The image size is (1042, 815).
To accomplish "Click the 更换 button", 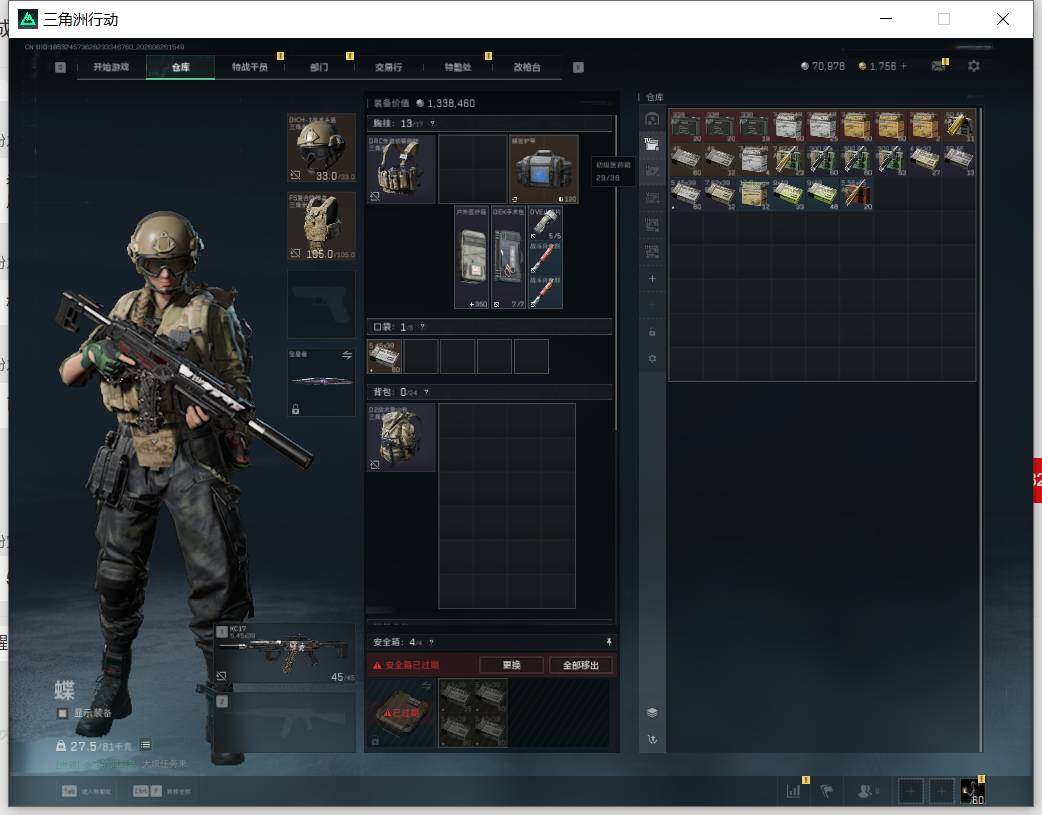I will click(x=512, y=665).
